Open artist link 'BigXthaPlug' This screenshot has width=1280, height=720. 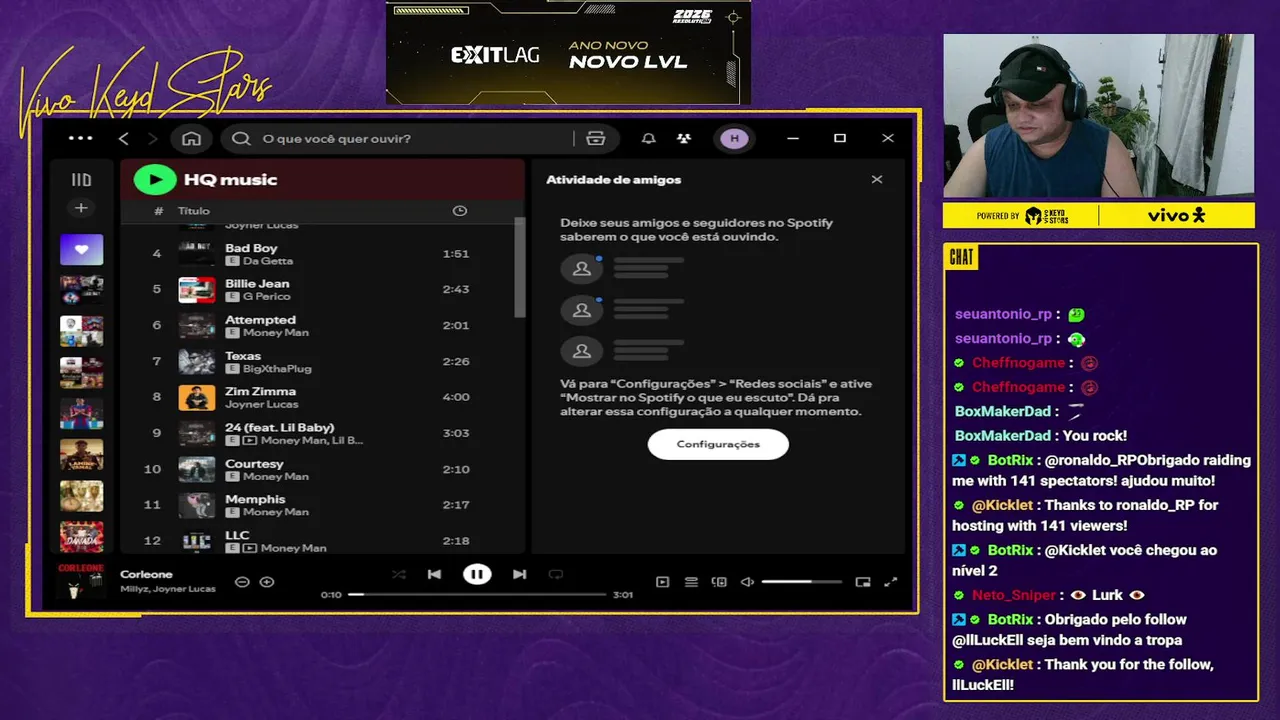coord(277,369)
